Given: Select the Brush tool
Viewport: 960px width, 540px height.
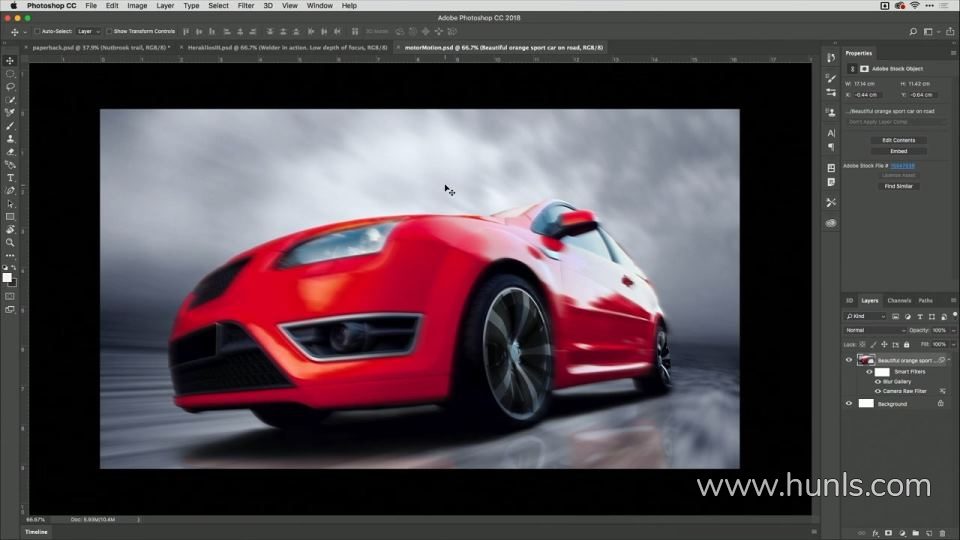Looking at the screenshot, I should coord(10,126).
